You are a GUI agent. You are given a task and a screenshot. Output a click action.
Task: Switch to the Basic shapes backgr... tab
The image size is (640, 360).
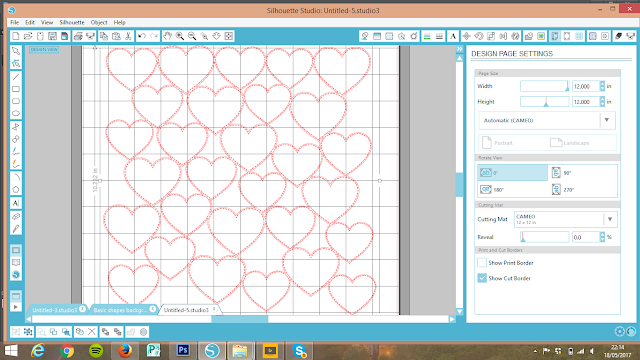(x=120, y=310)
